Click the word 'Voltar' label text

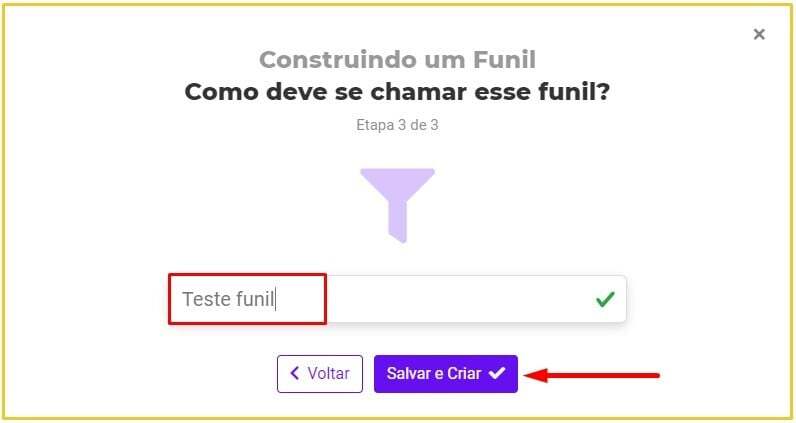coord(328,374)
